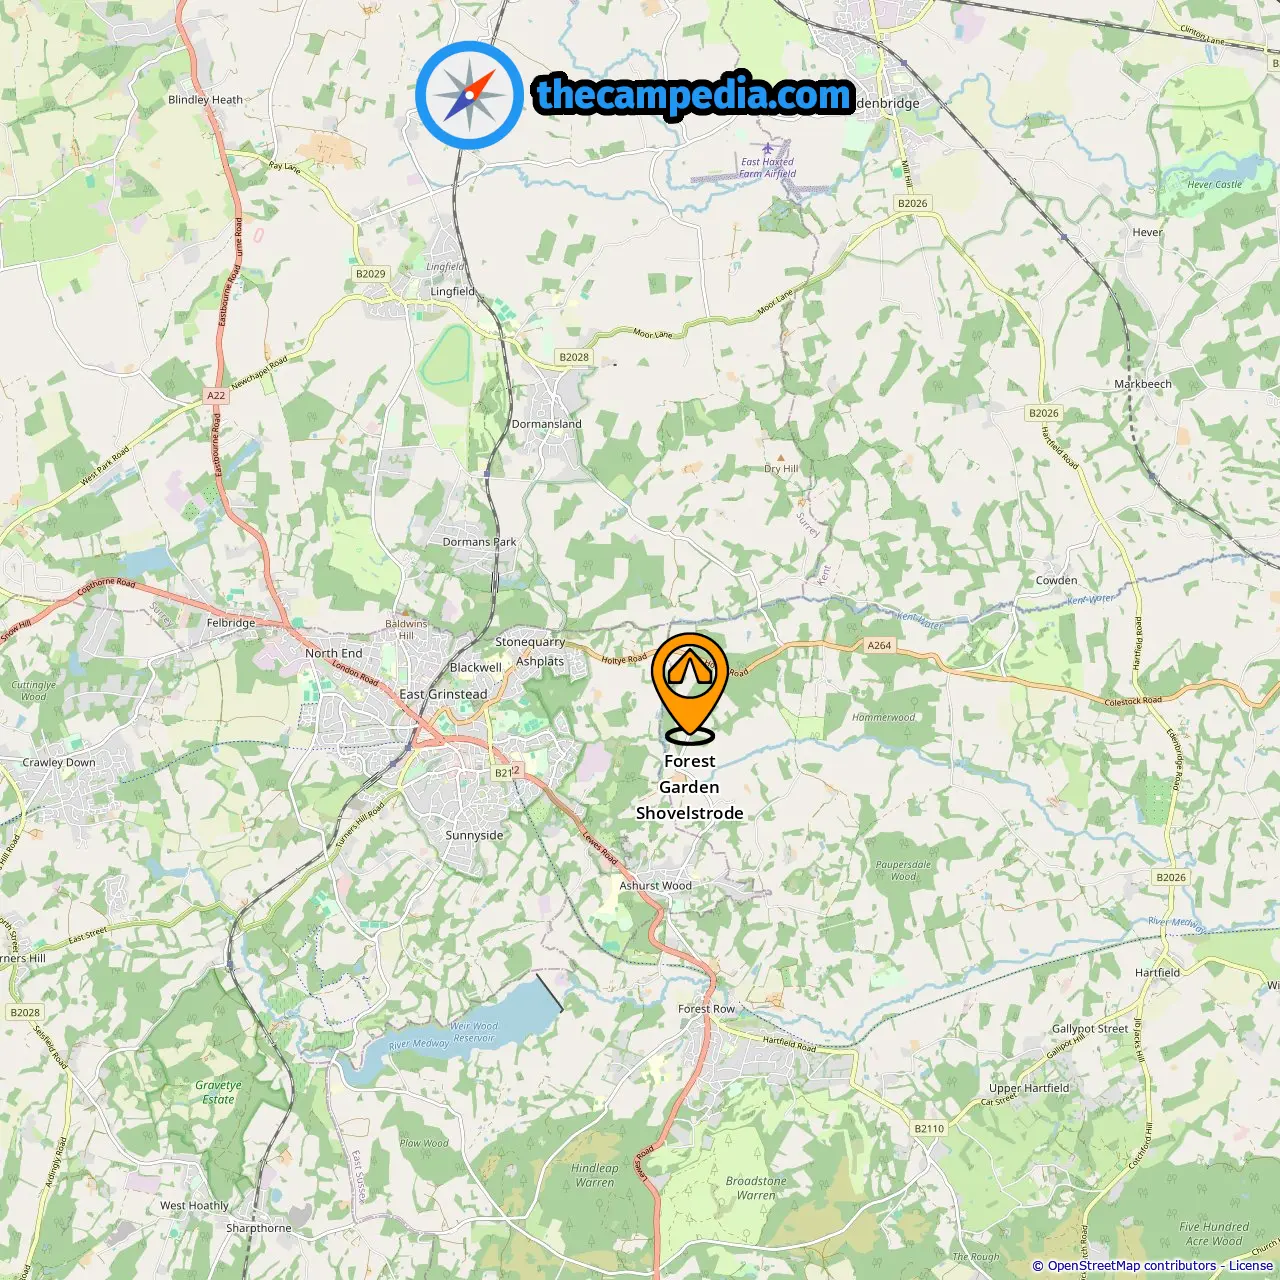
Task: Open the thecampedia.com logo text
Action: (694, 95)
